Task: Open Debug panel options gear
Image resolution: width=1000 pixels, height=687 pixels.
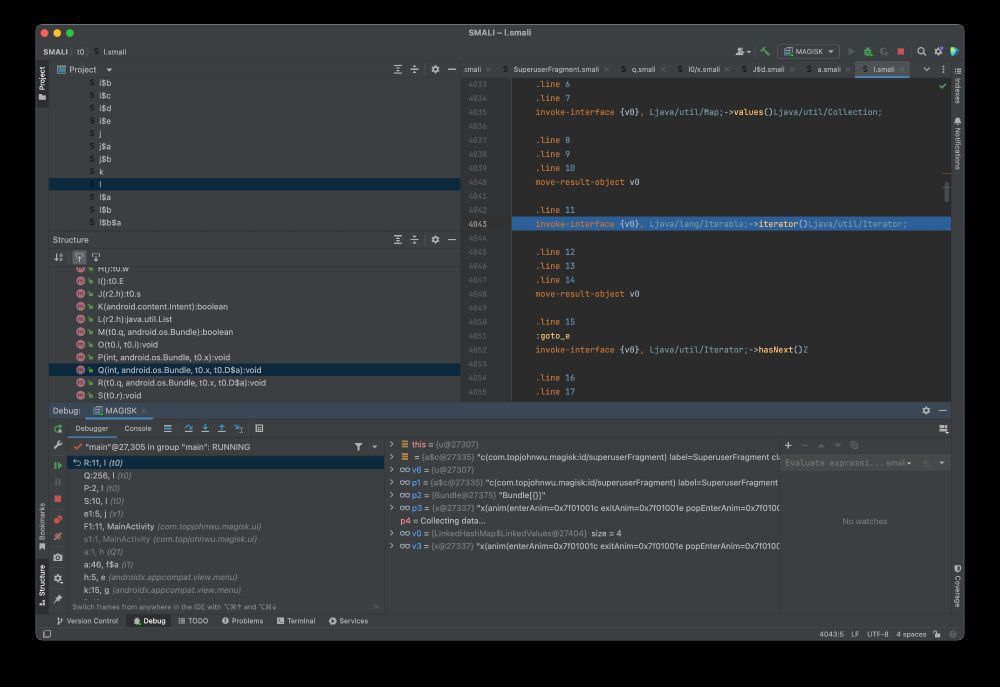Action: click(926, 411)
